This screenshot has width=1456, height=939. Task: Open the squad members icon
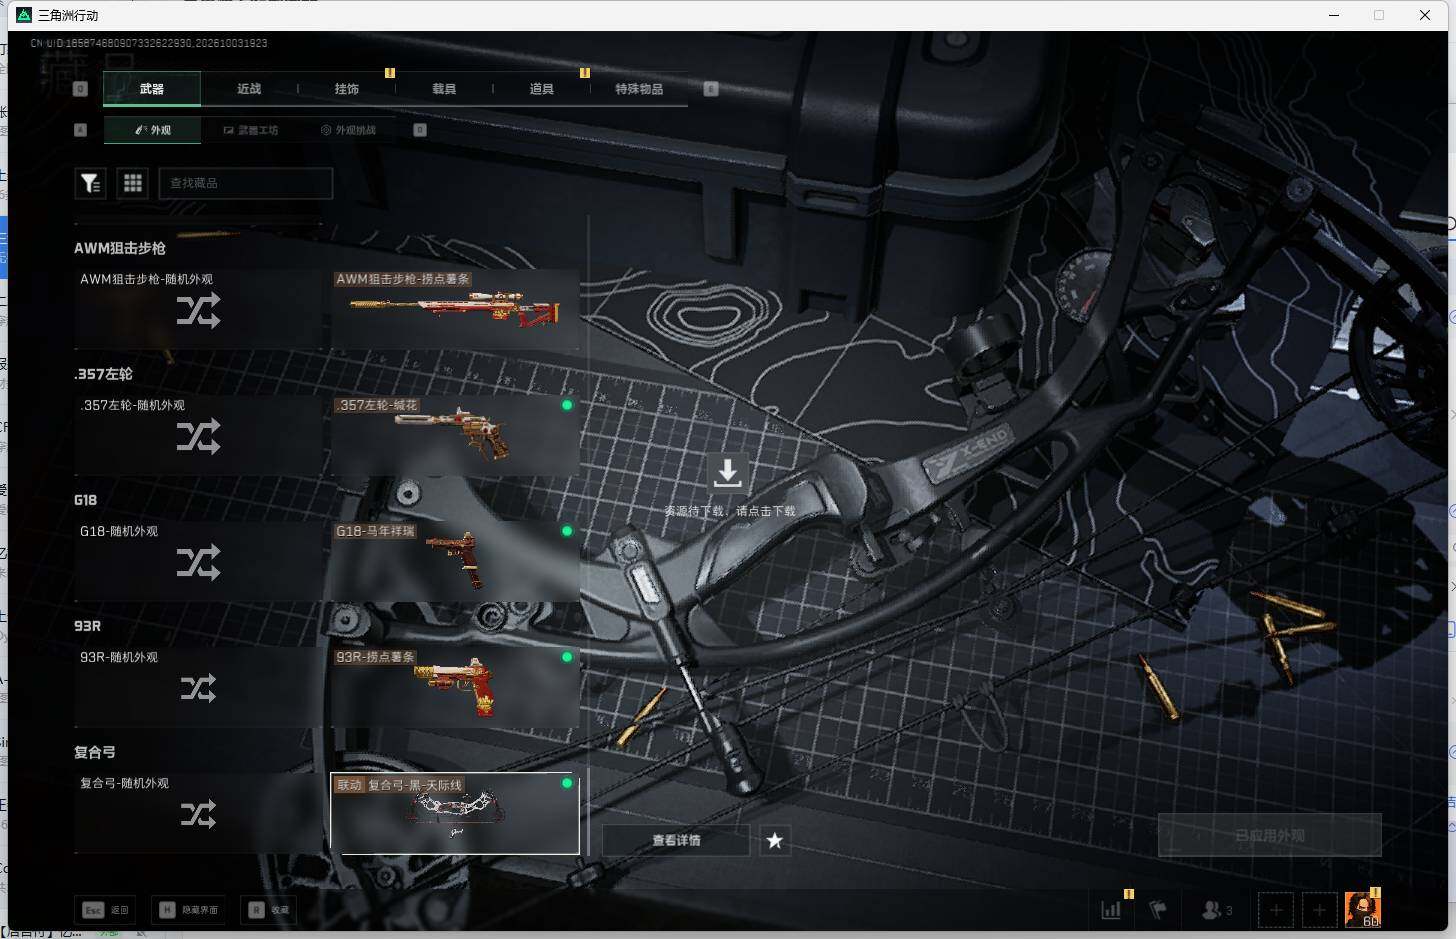coord(1216,910)
